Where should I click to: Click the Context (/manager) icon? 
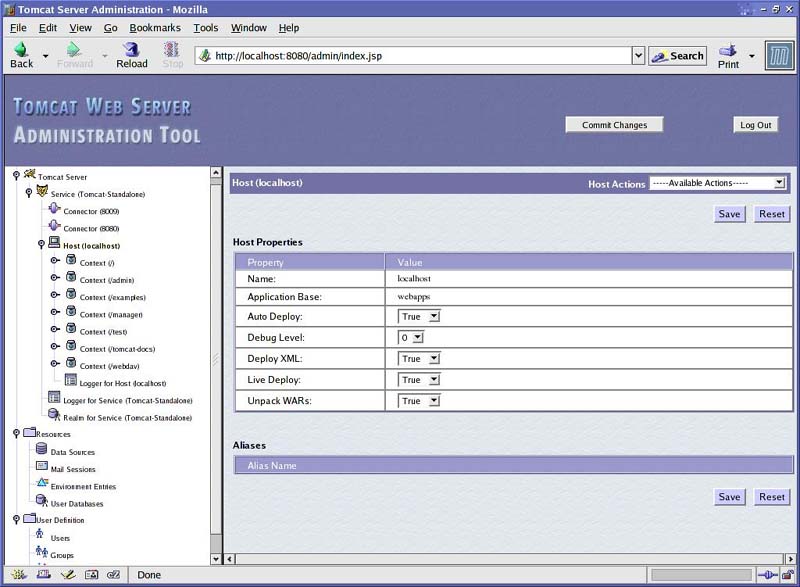(x=71, y=312)
